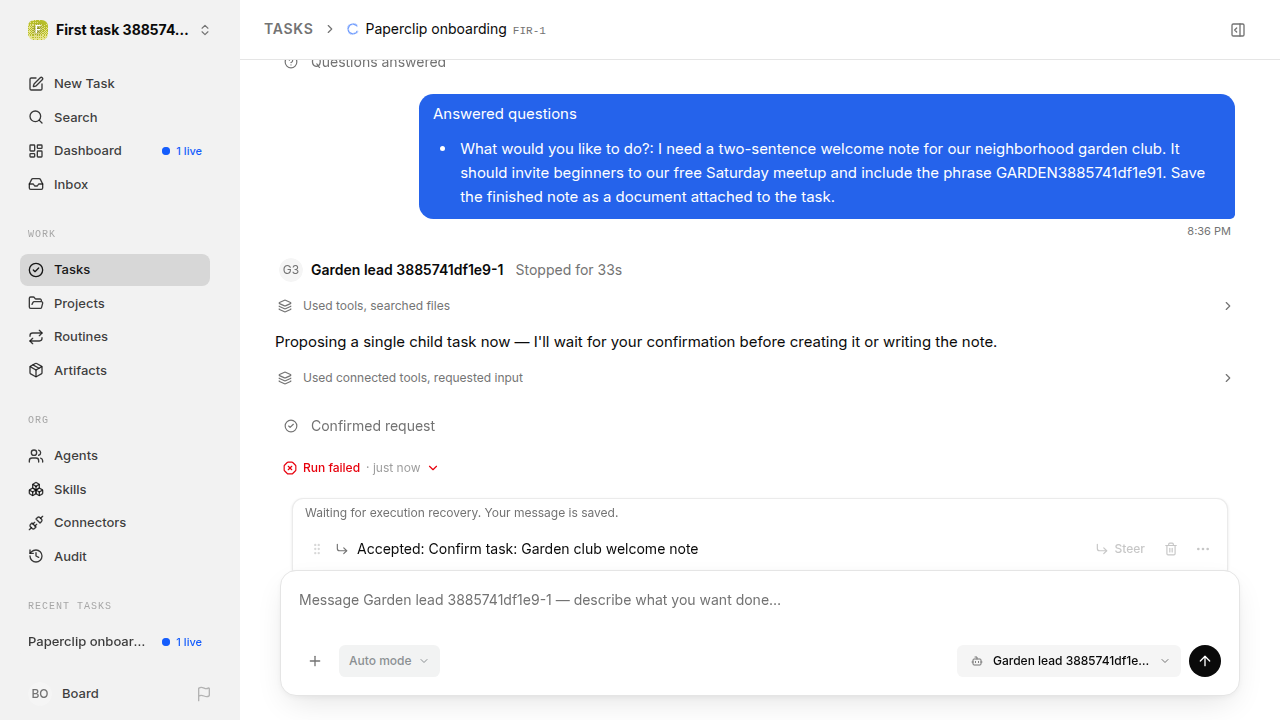Screen dimensions: 1280x720
Task: Open the Auto mode dropdown
Action: coord(389,661)
